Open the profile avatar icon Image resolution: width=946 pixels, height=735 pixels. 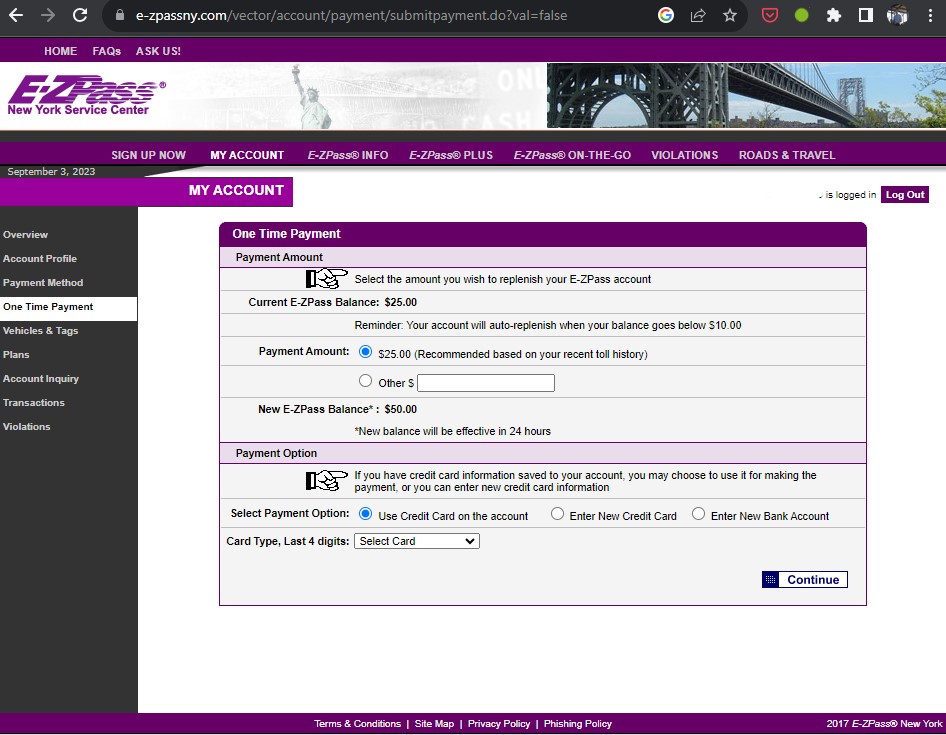[897, 15]
